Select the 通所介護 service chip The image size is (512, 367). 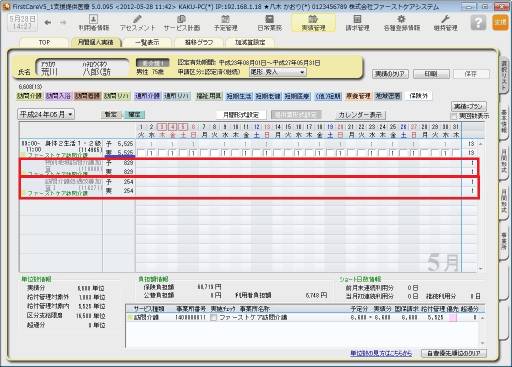(x=147, y=96)
